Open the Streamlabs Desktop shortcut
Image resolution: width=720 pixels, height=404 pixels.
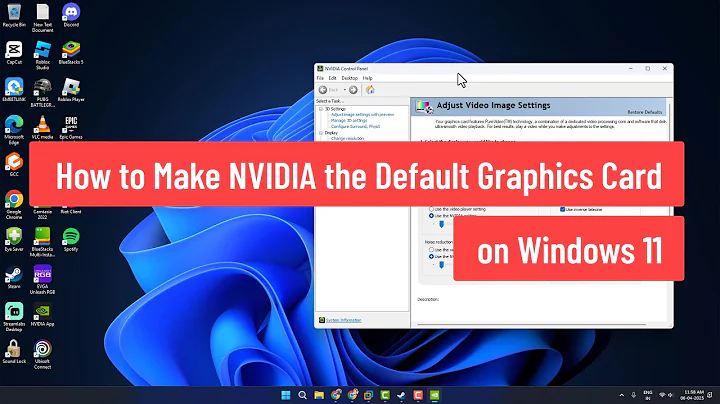coord(14,317)
